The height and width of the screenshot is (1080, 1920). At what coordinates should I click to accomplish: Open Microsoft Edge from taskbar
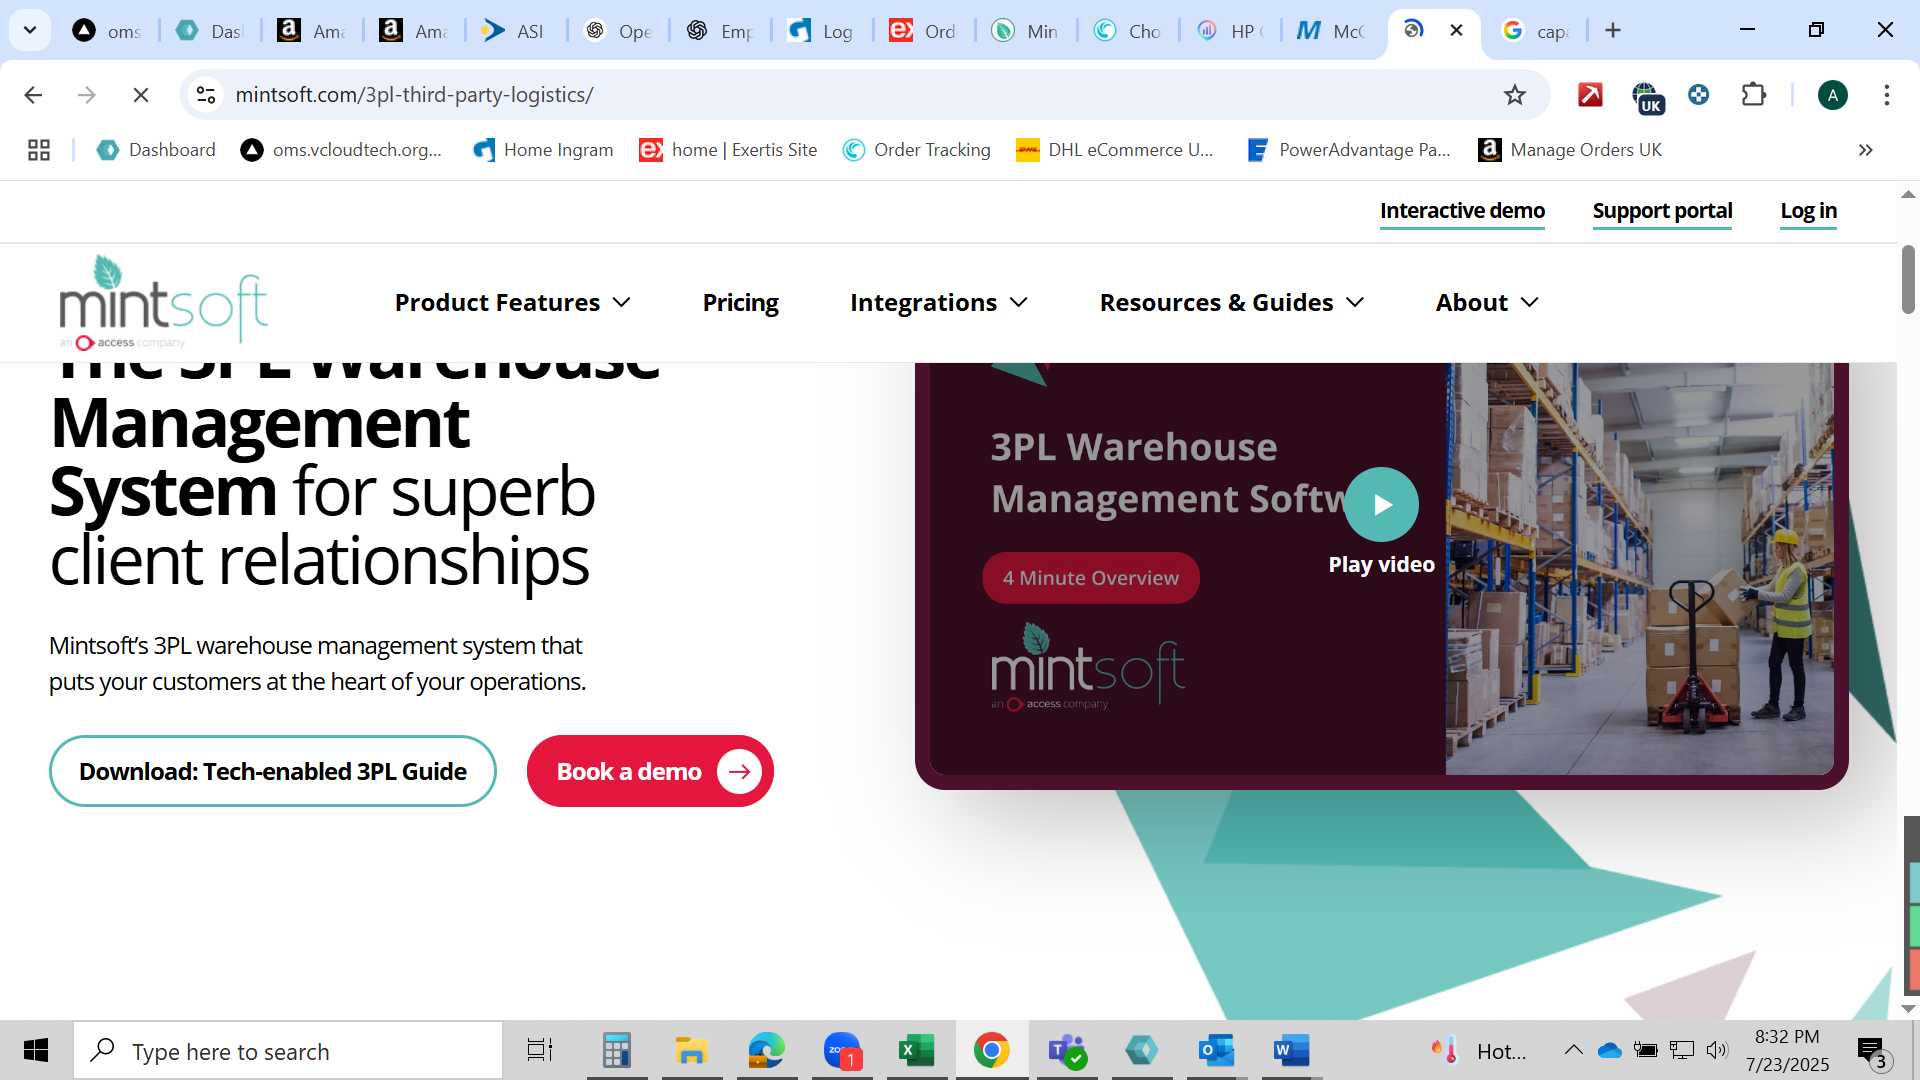click(767, 1051)
